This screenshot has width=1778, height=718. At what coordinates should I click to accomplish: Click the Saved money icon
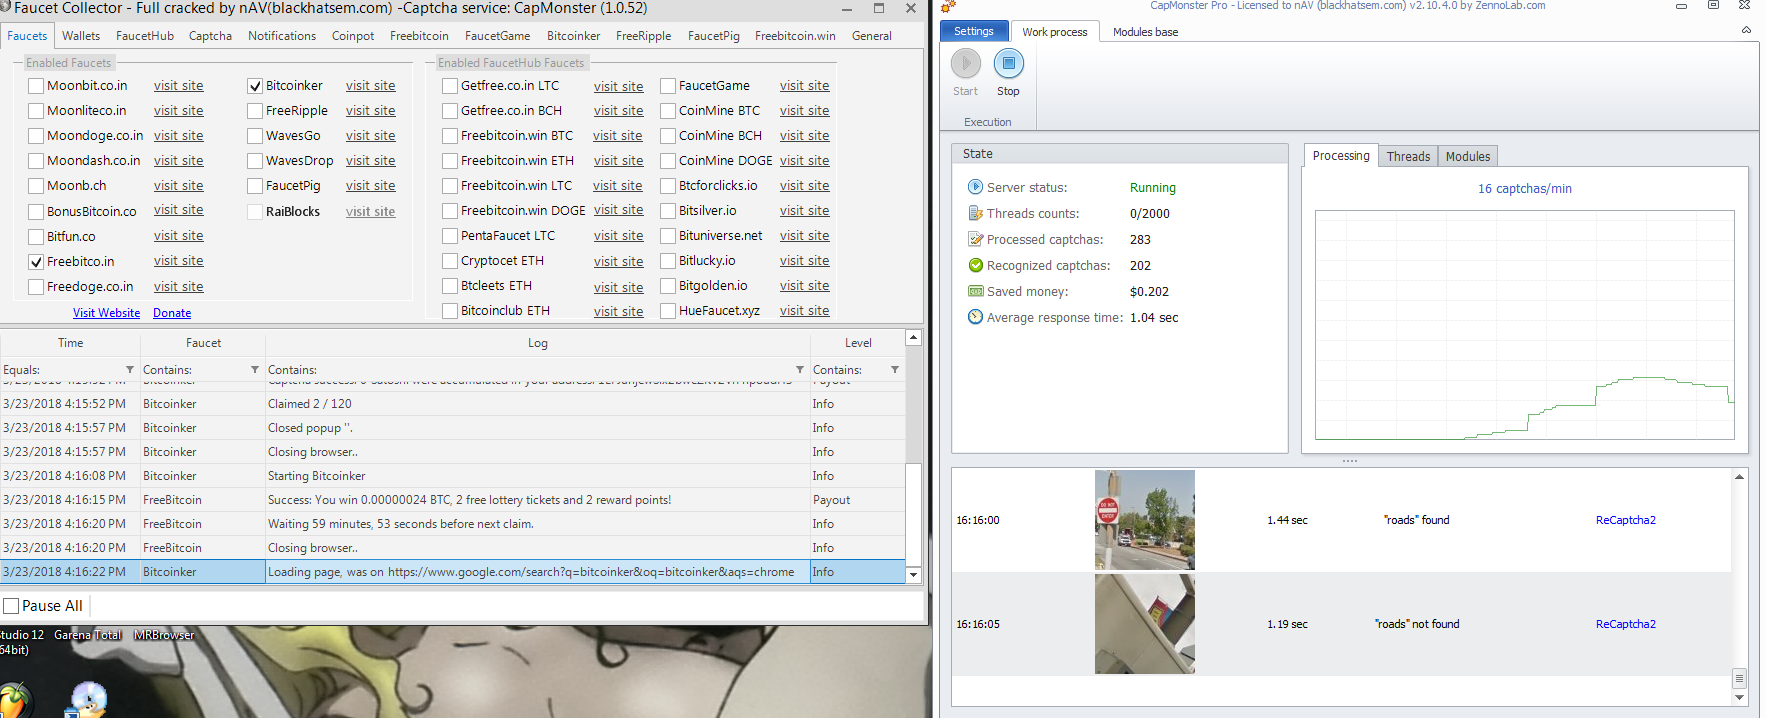pyautogui.click(x=975, y=291)
